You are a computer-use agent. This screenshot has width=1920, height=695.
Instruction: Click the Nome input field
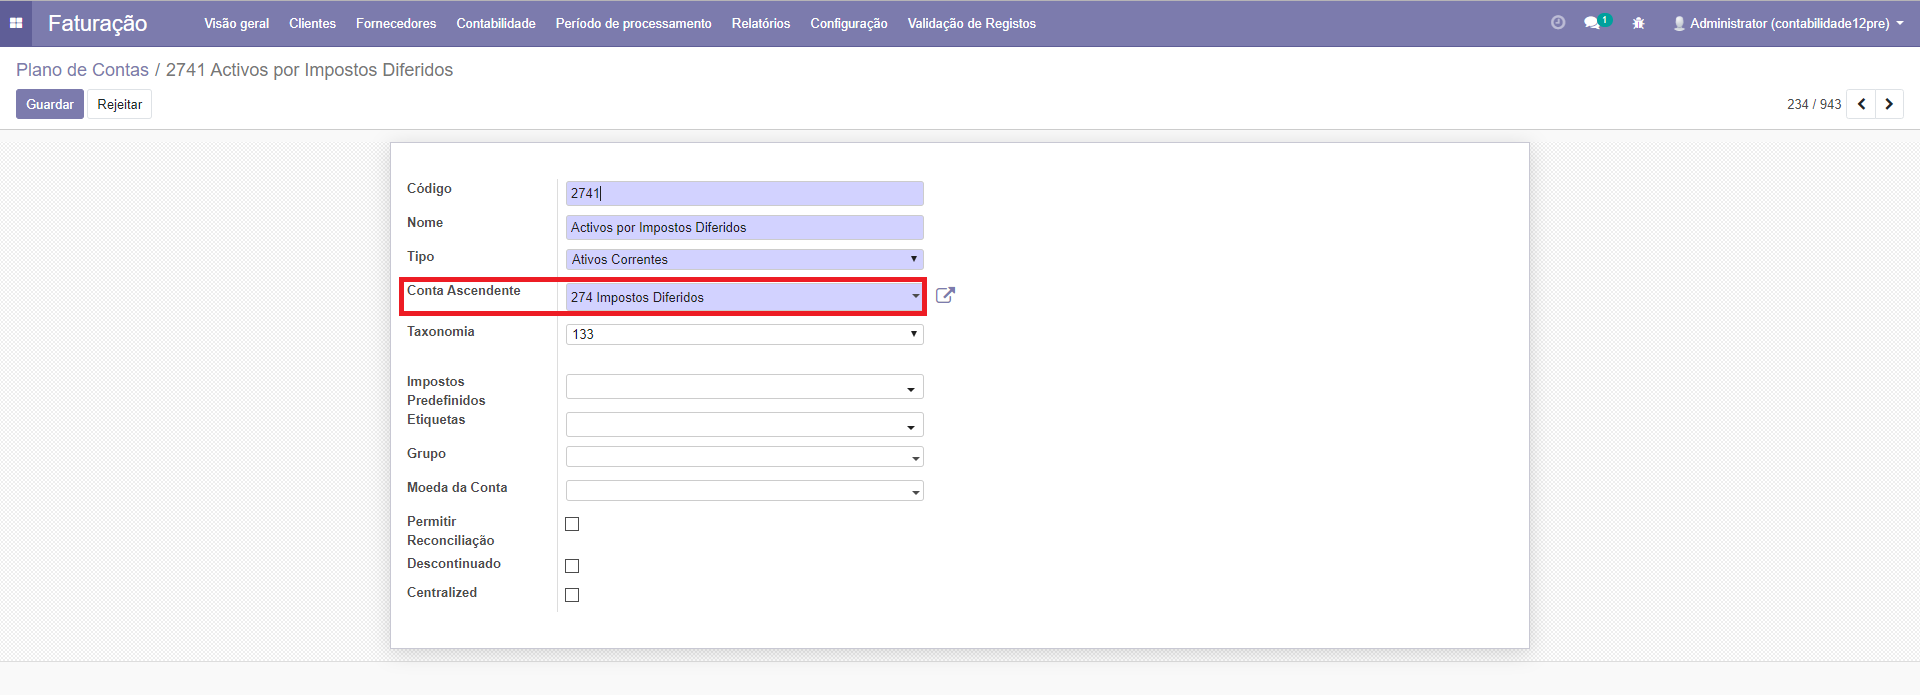[744, 227]
